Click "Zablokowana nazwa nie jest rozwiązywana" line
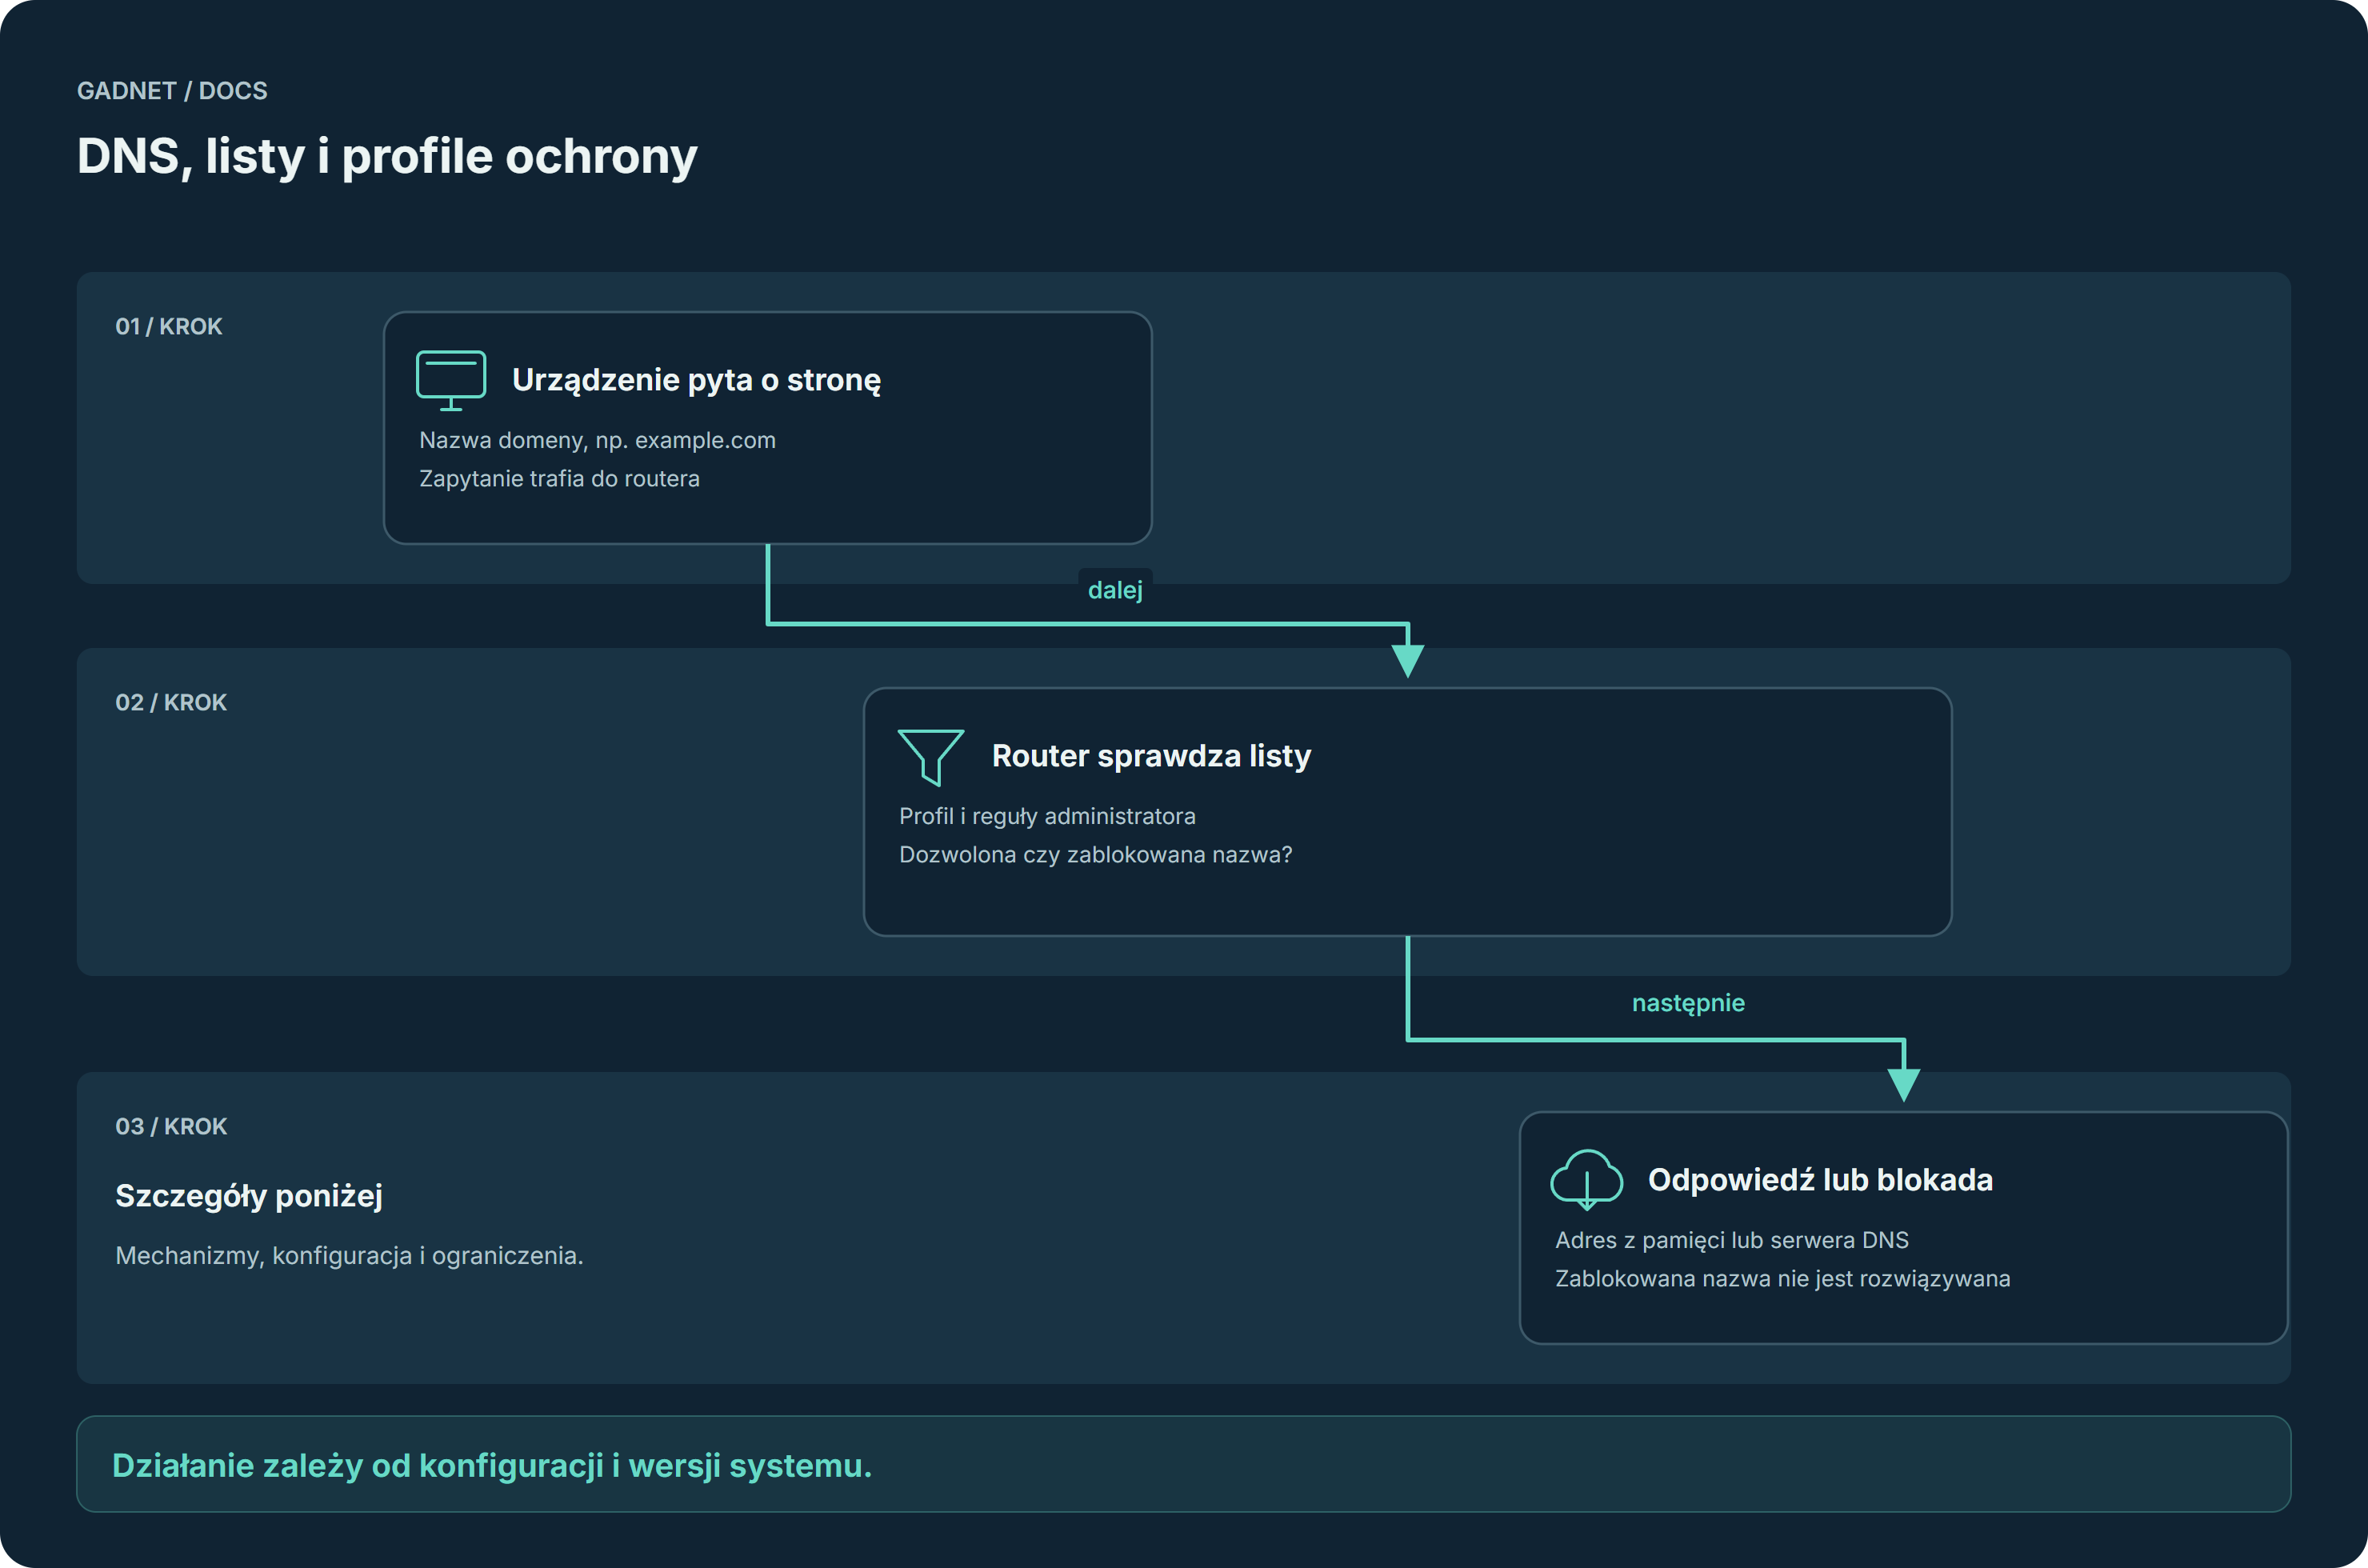 coord(1782,1279)
